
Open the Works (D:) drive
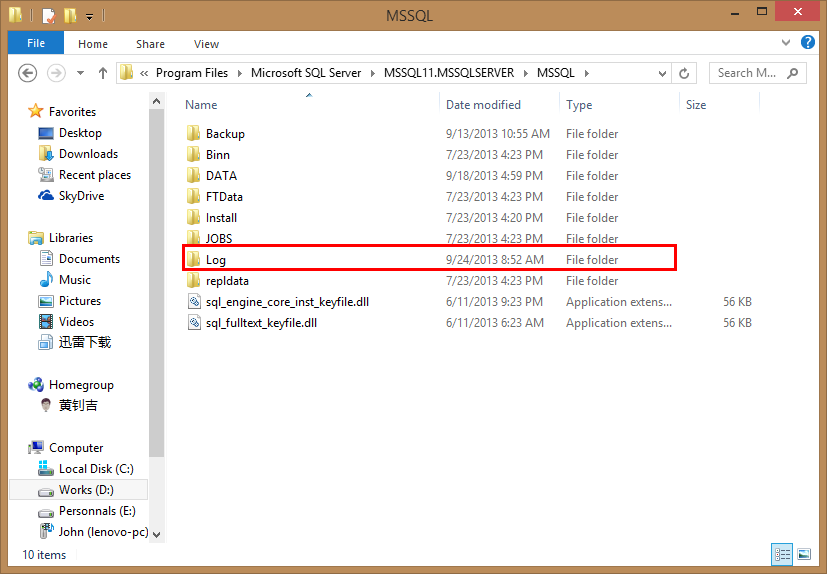coord(86,490)
